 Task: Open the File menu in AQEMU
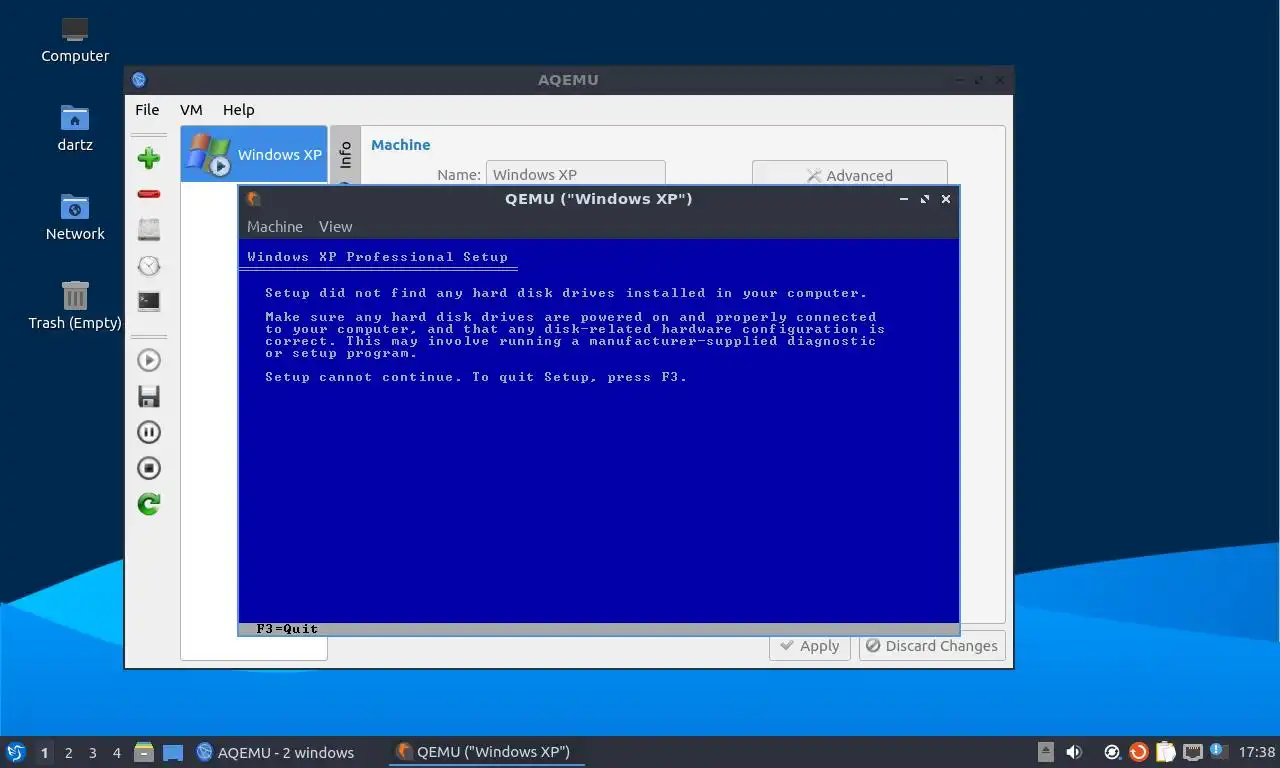[147, 110]
